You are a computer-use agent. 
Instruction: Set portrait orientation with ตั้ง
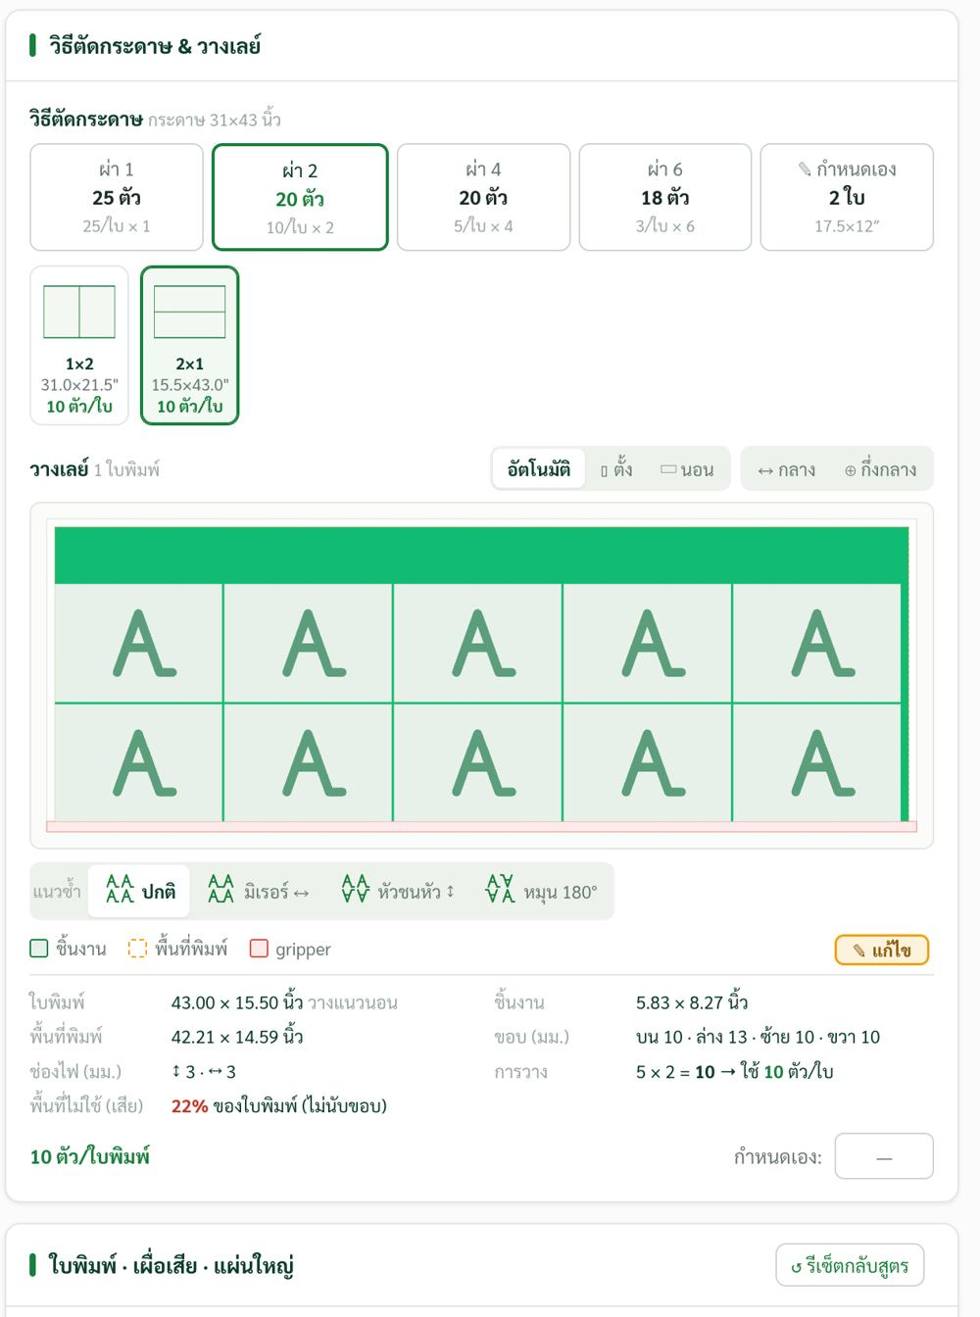click(x=616, y=469)
